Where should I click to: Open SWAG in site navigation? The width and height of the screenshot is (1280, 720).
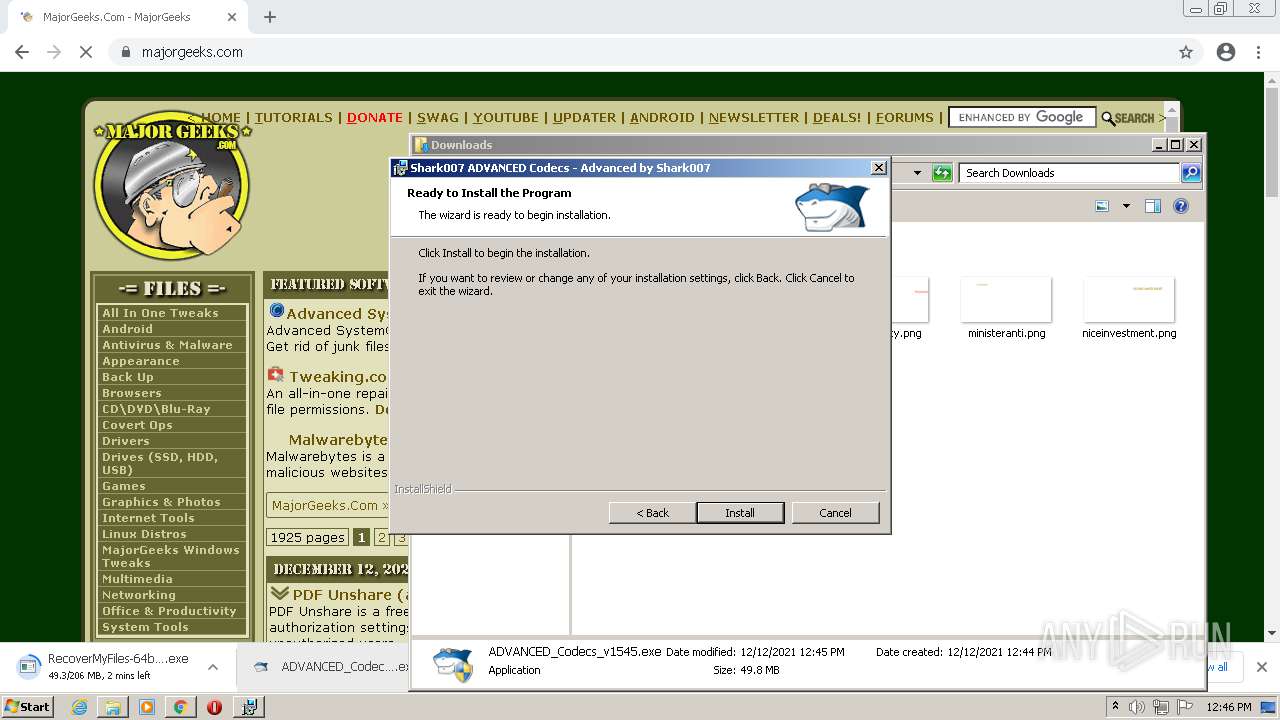[x=437, y=117]
